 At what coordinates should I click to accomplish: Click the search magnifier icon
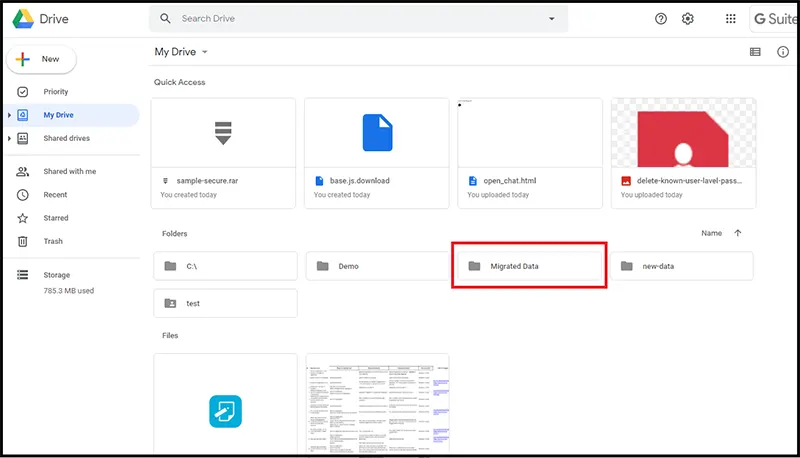pos(165,18)
